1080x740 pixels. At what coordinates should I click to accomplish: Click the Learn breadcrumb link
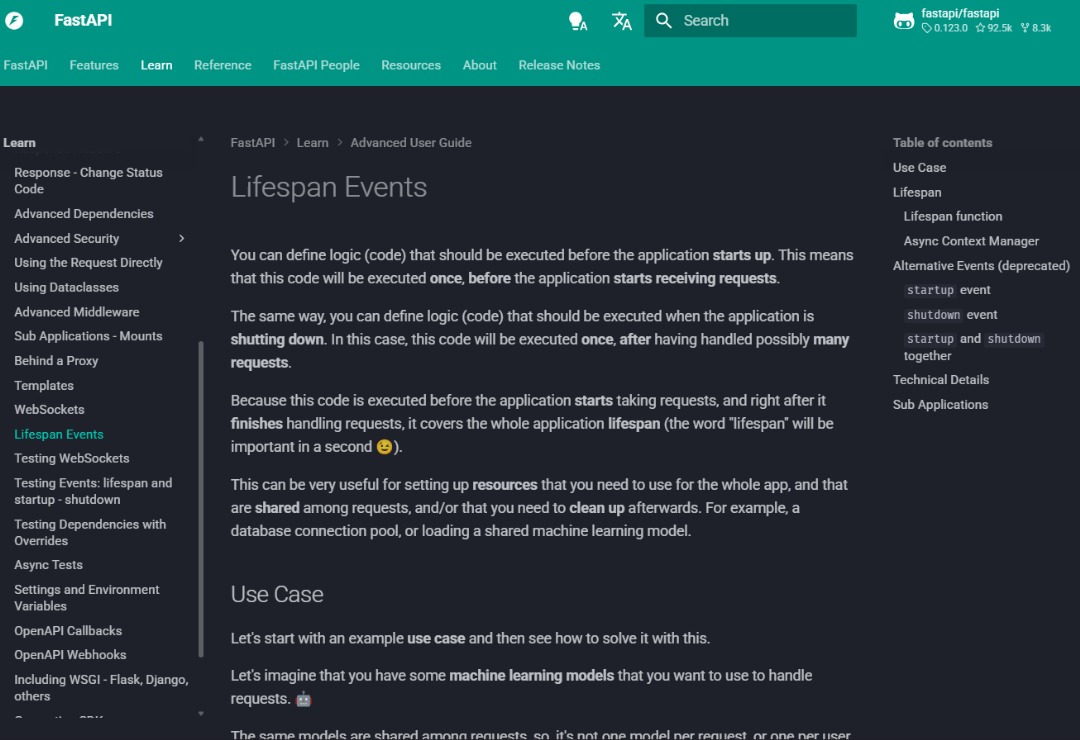tap(312, 142)
